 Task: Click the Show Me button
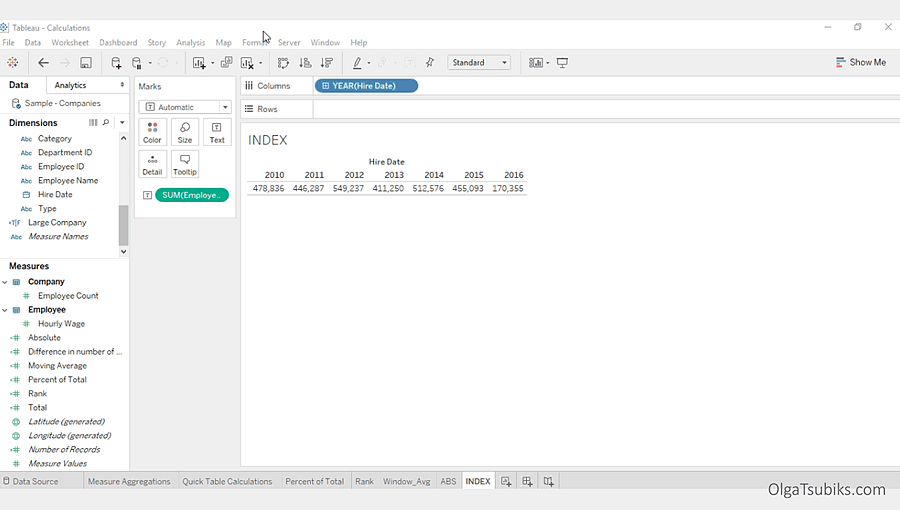point(861,62)
